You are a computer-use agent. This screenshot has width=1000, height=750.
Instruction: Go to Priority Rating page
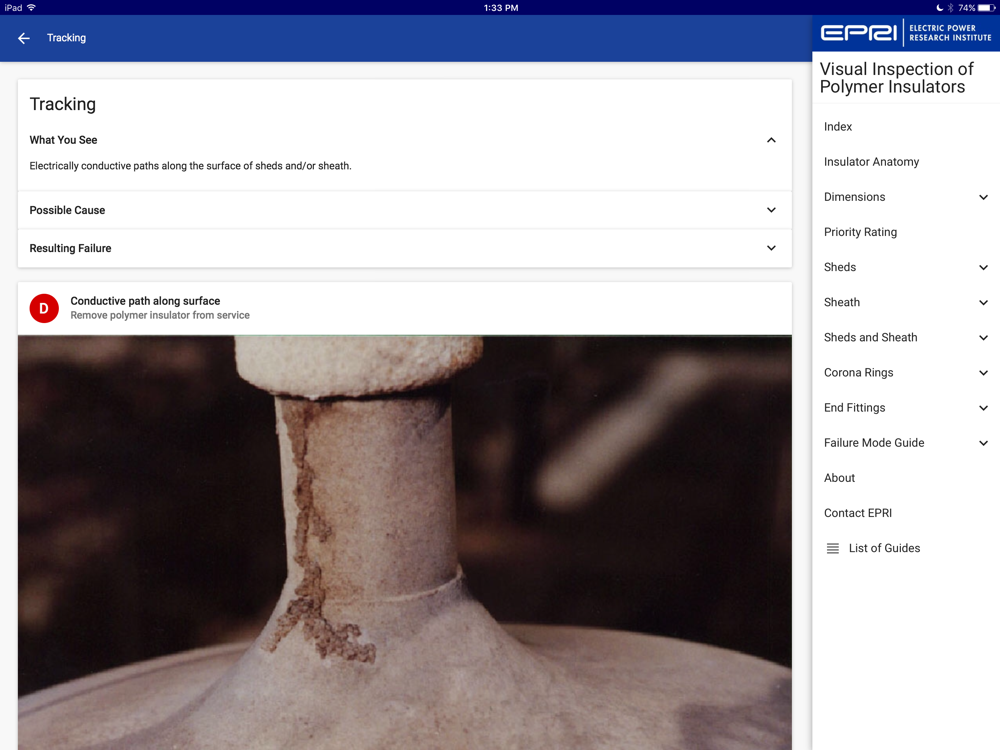(x=860, y=232)
